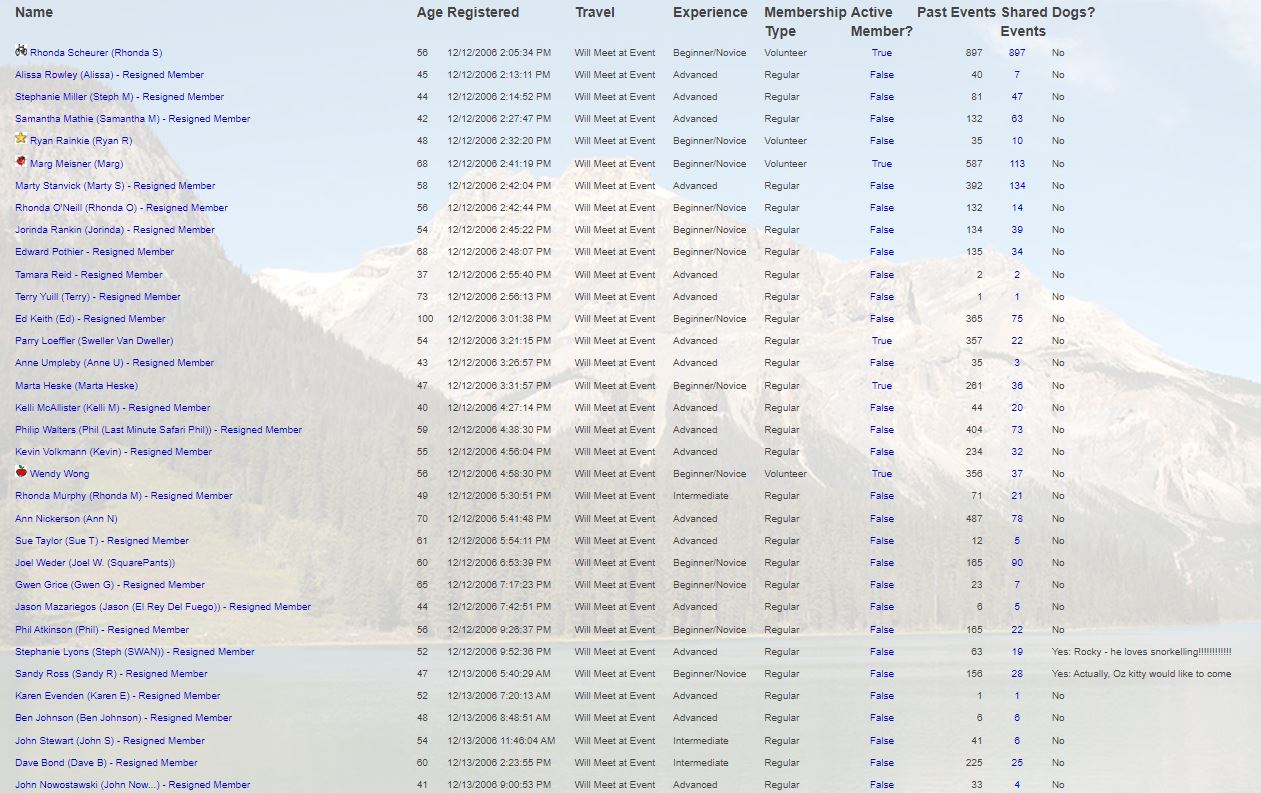Open Philip Walters (Last Minute Safari Phil) profile
The image size is (1261, 793).
click(x=158, y=430)
